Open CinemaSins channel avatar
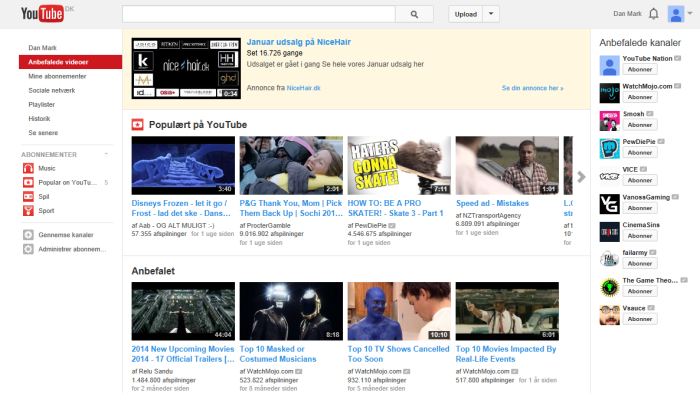Image resolution: width=700 pixels, height=393 pixels. coord(609,232)
